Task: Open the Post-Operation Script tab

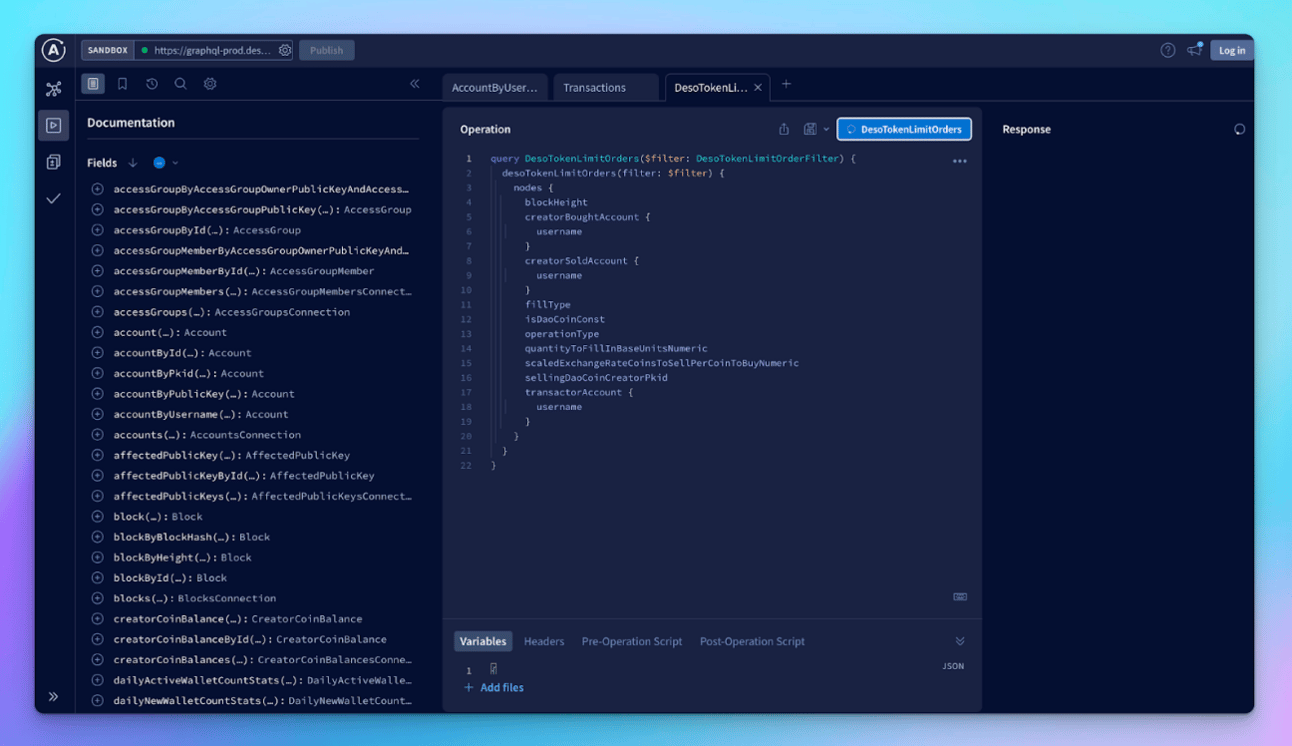Action: tap(752, 641)
